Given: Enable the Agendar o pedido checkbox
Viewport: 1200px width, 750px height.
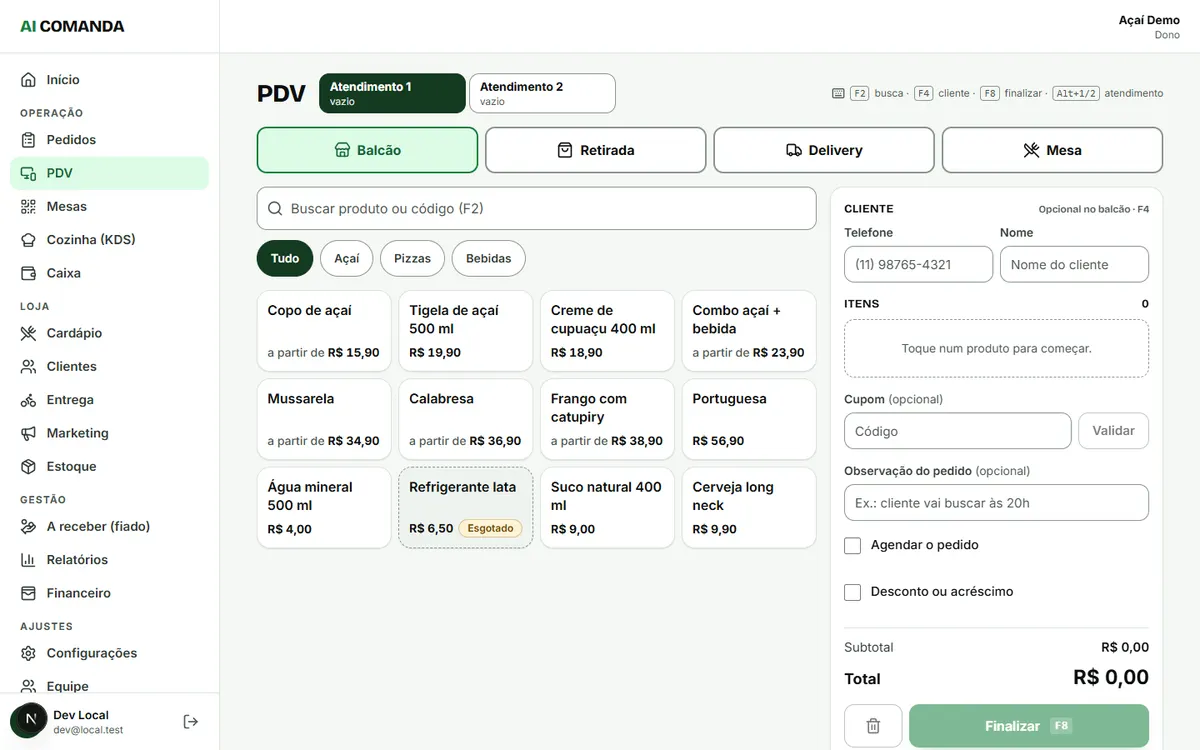Looking at the screenshot, I should pyautogui.click(x=853, y=546).
